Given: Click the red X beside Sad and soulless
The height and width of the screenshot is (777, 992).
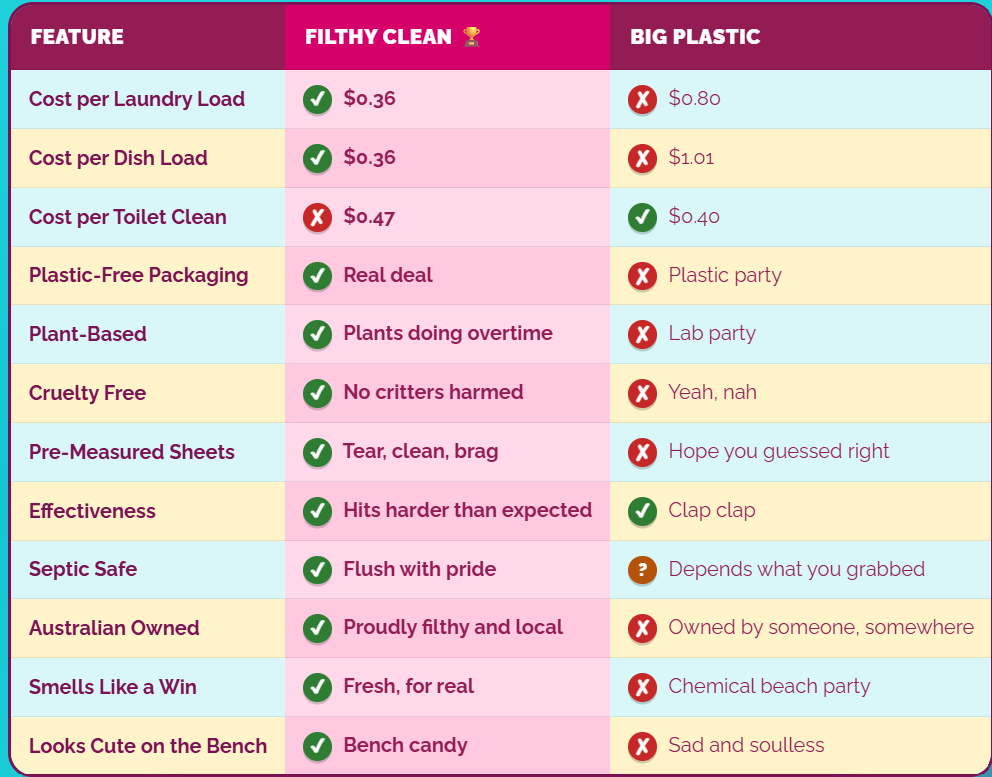Looking at the screenshot, I should [x=642, y=746].
